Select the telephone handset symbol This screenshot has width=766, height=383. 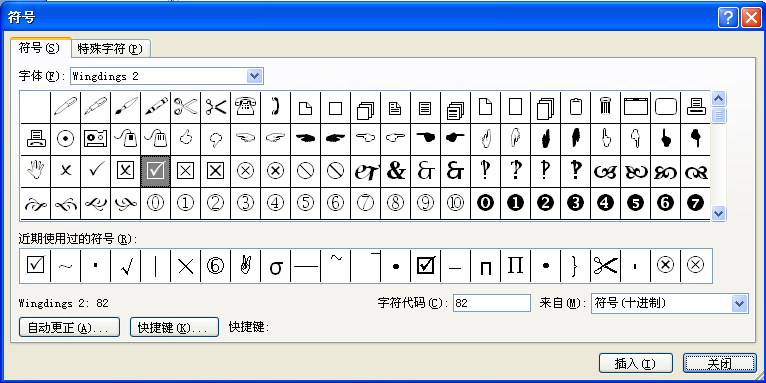(276, 106)
